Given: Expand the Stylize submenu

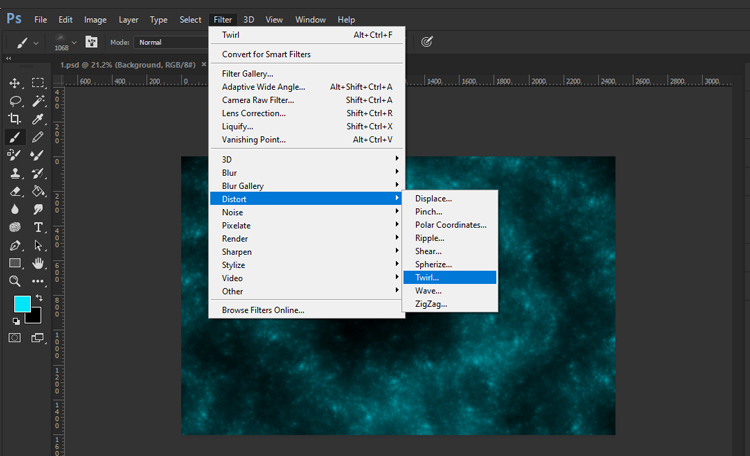Looking at the screenshot, I should pyautogui.click(x=306, y=265).
